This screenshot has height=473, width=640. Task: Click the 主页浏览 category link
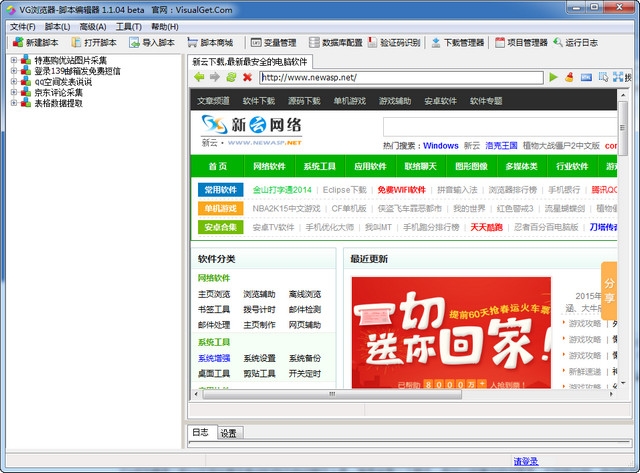[214, 294]
